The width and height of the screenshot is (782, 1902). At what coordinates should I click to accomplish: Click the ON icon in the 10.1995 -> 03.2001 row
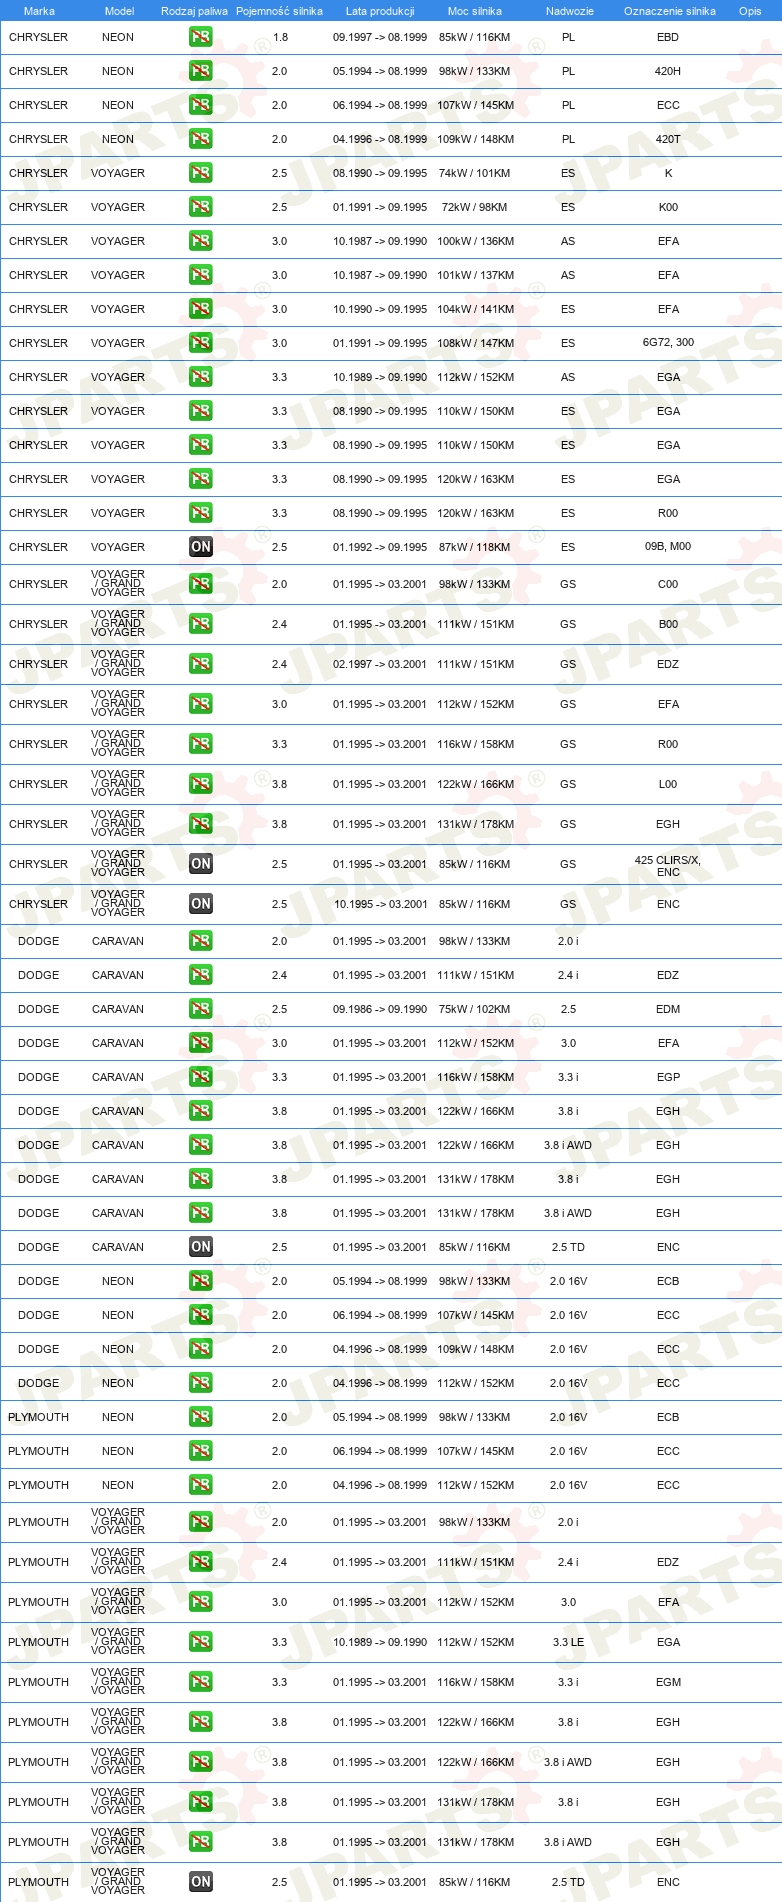click(201, 904)
